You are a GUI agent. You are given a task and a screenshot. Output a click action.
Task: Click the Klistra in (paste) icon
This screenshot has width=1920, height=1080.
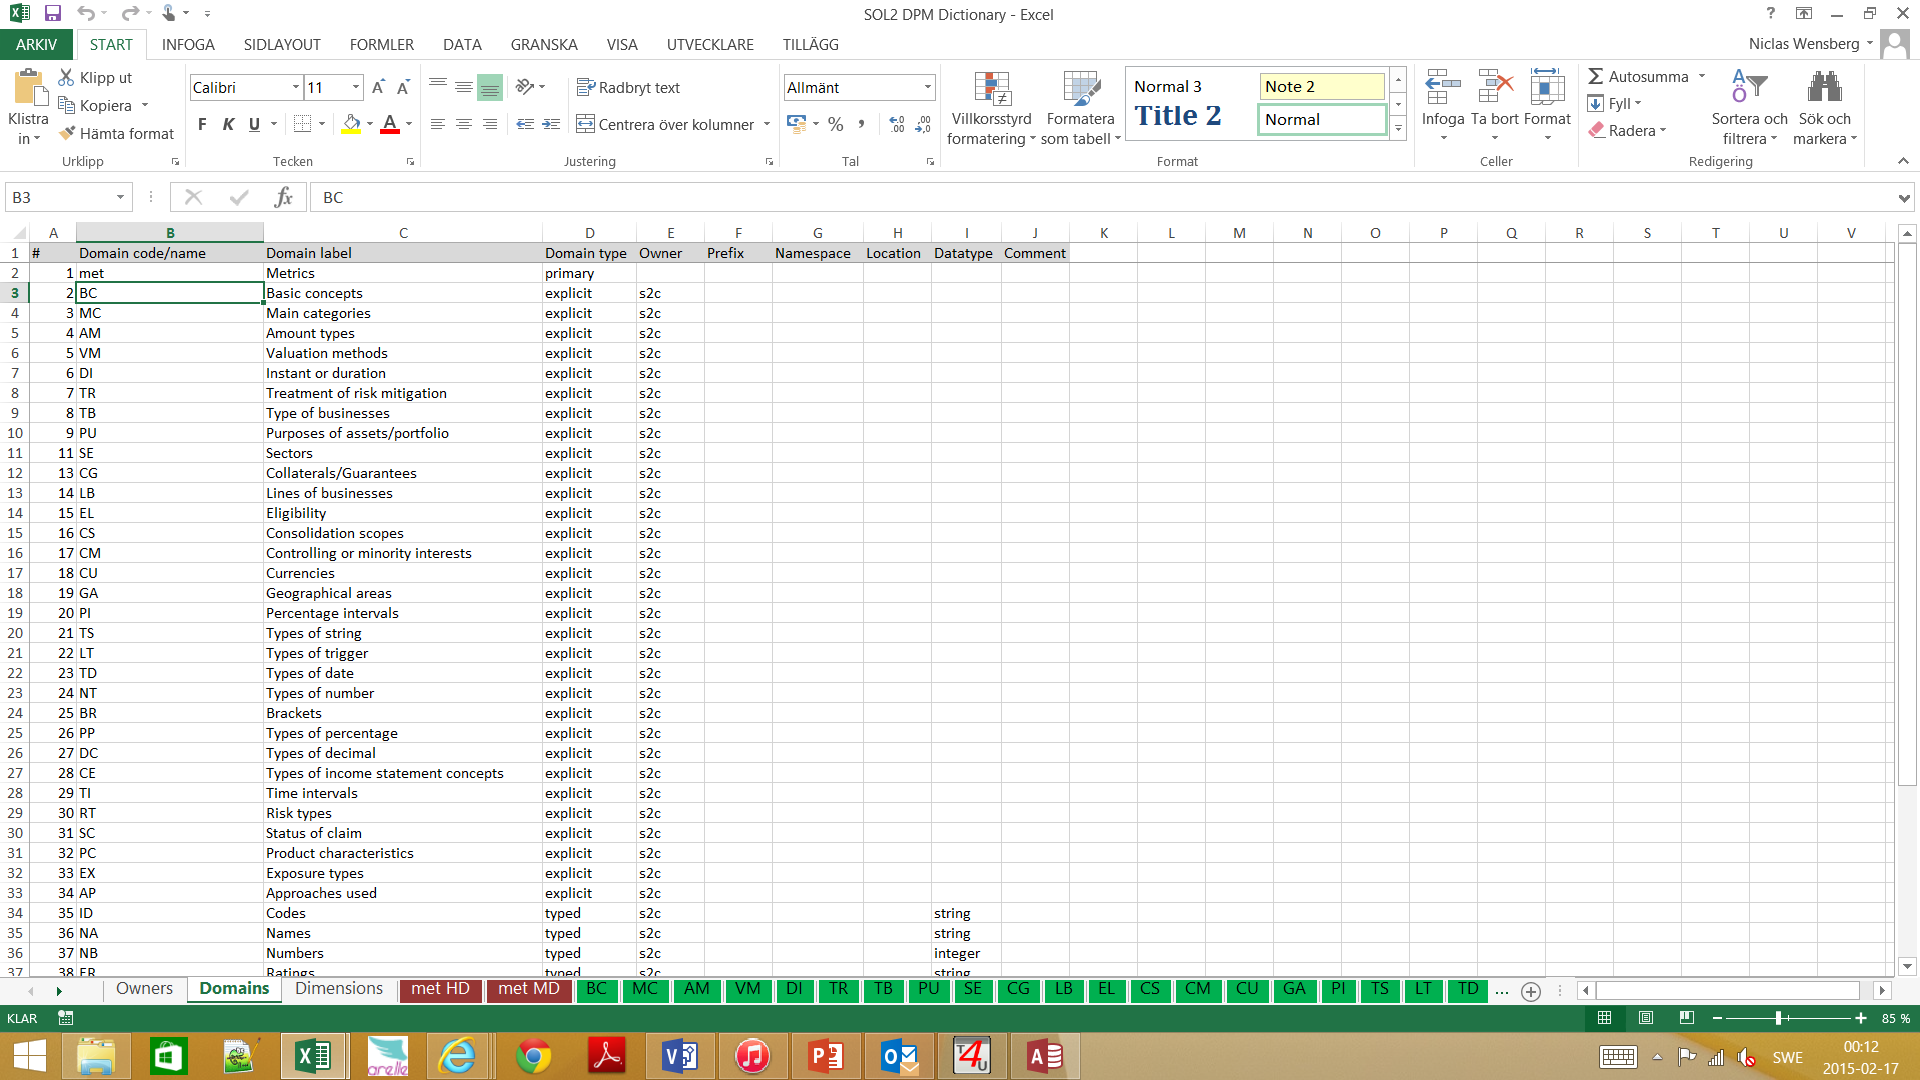(28, 88)
